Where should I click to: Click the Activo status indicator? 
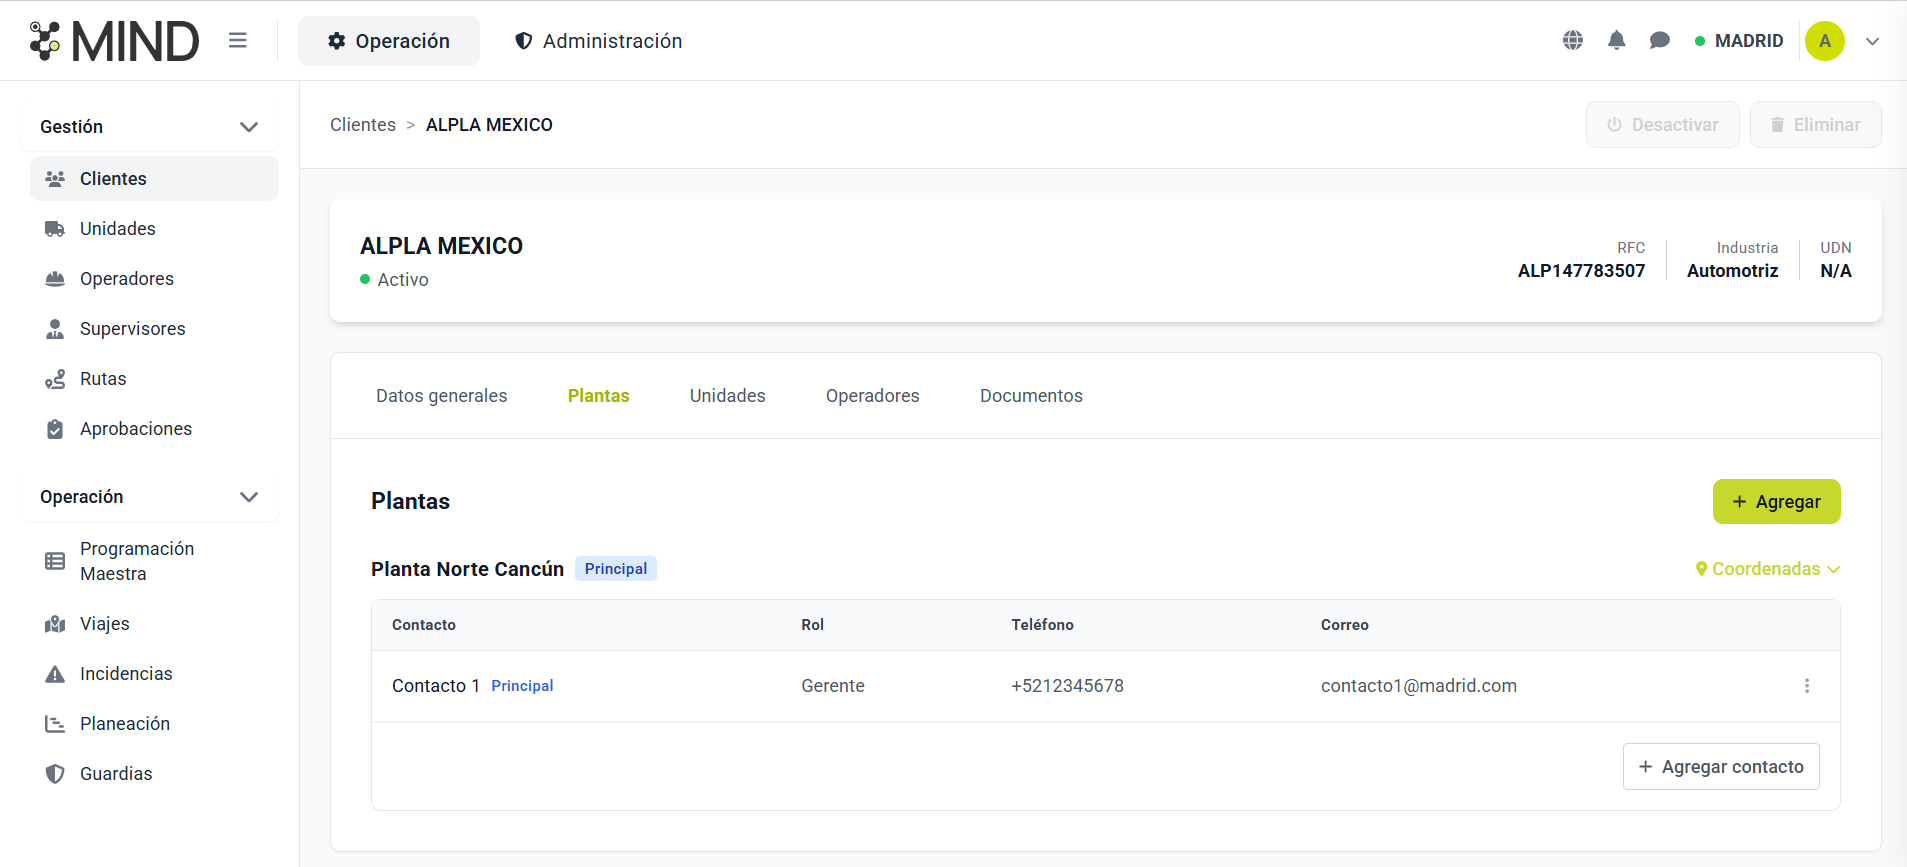pyautogui.click(x=394, y=280)
